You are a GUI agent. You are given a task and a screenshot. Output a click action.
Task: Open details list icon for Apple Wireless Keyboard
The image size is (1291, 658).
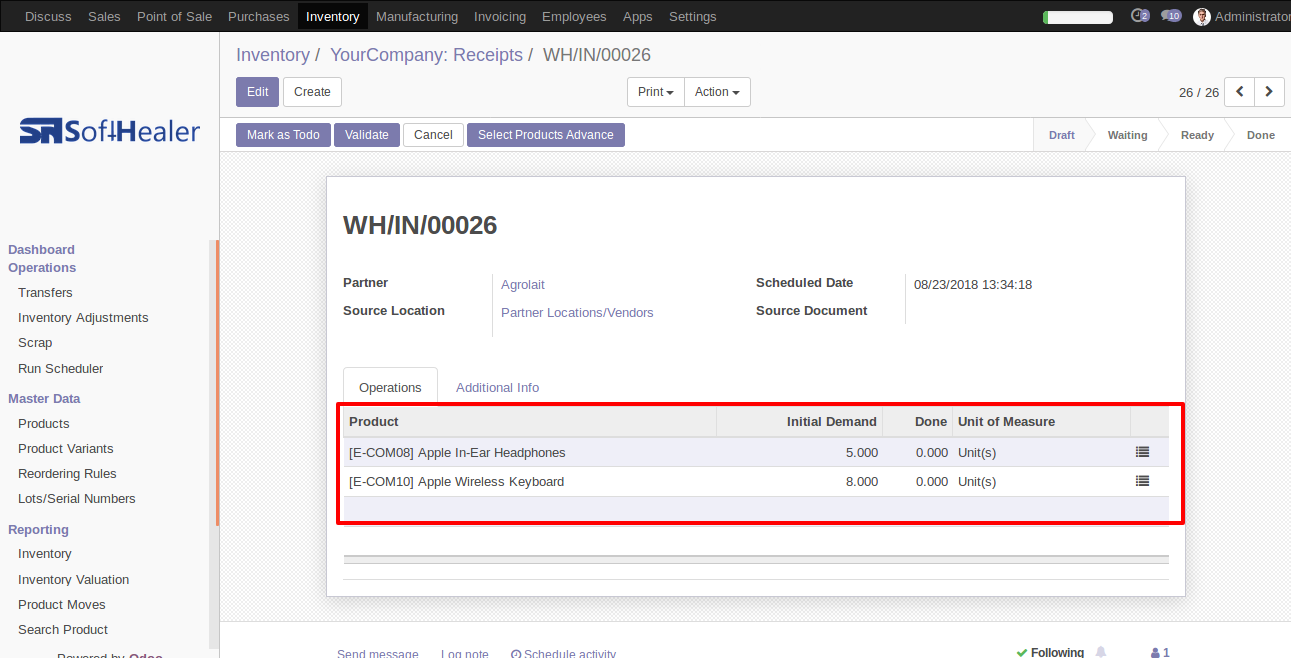coord(1142,481)
